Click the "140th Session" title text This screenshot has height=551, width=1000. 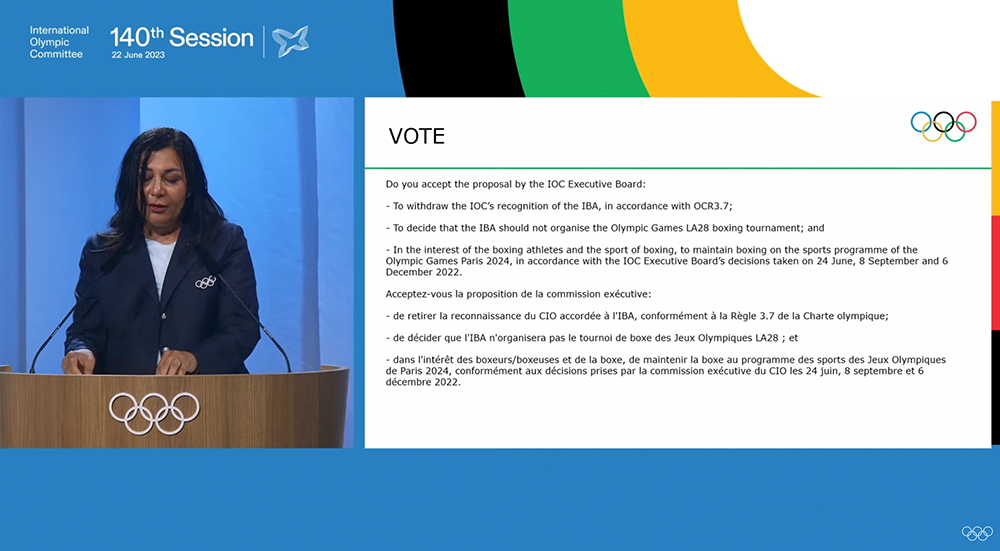tap(182, 38)
